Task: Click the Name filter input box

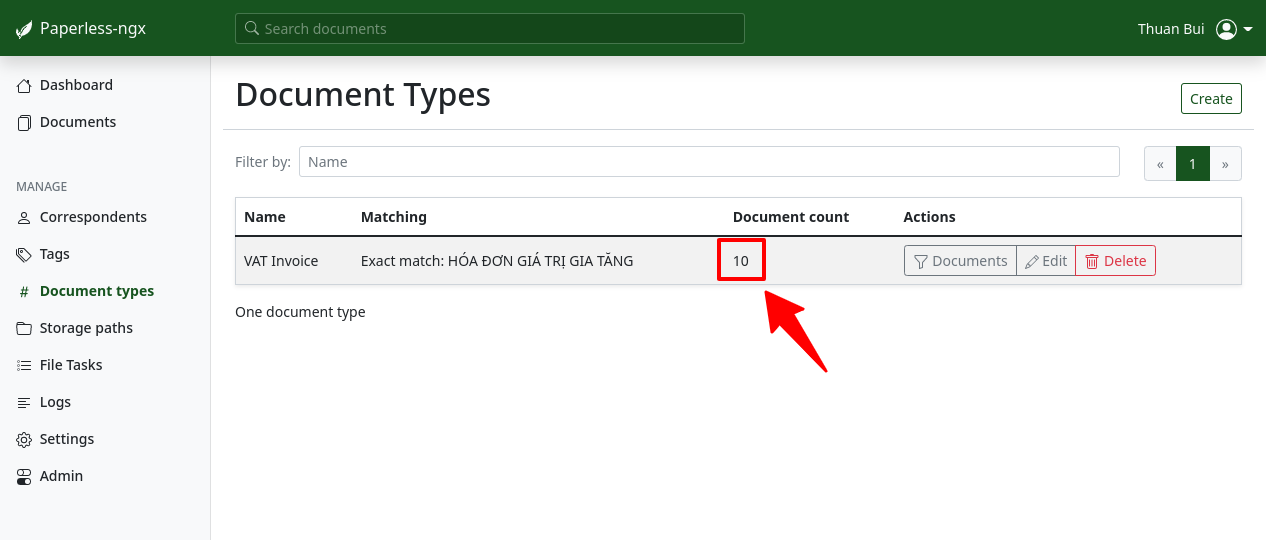Action: tap(708, 162)
